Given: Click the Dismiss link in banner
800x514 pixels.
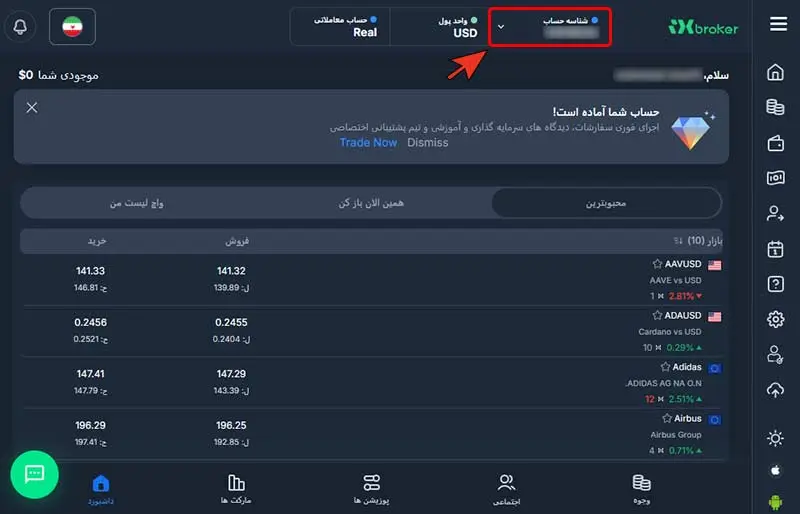Looking at the screenshot, I should point(428,142).
